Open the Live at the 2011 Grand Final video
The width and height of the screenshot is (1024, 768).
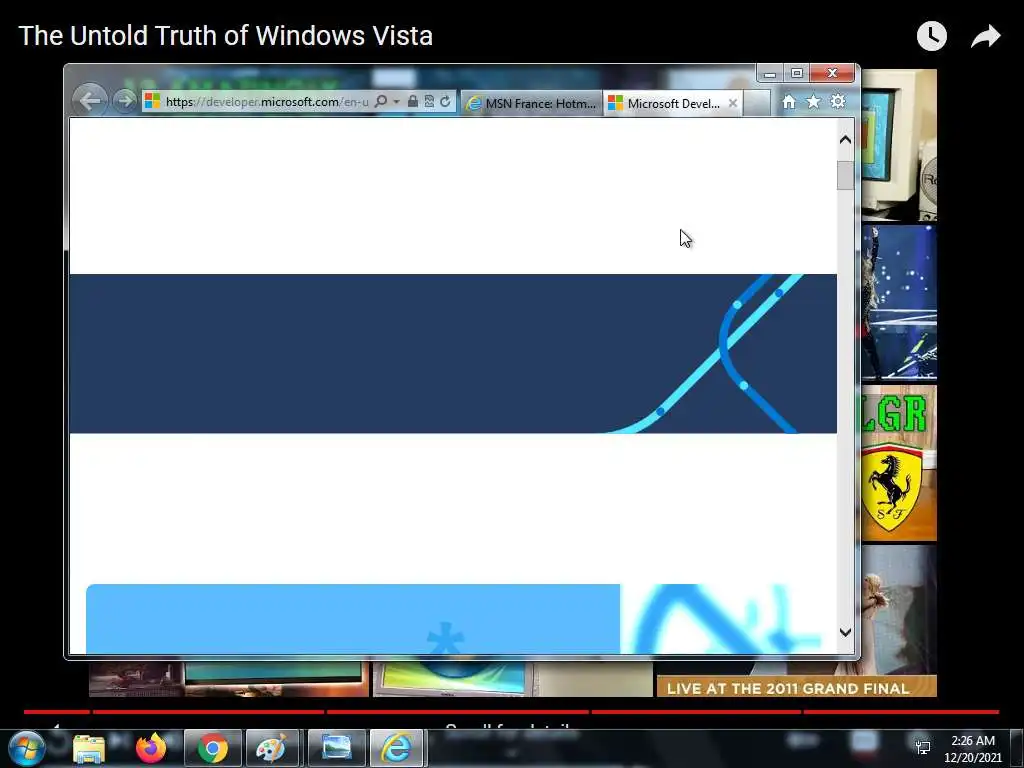[797, 679]
